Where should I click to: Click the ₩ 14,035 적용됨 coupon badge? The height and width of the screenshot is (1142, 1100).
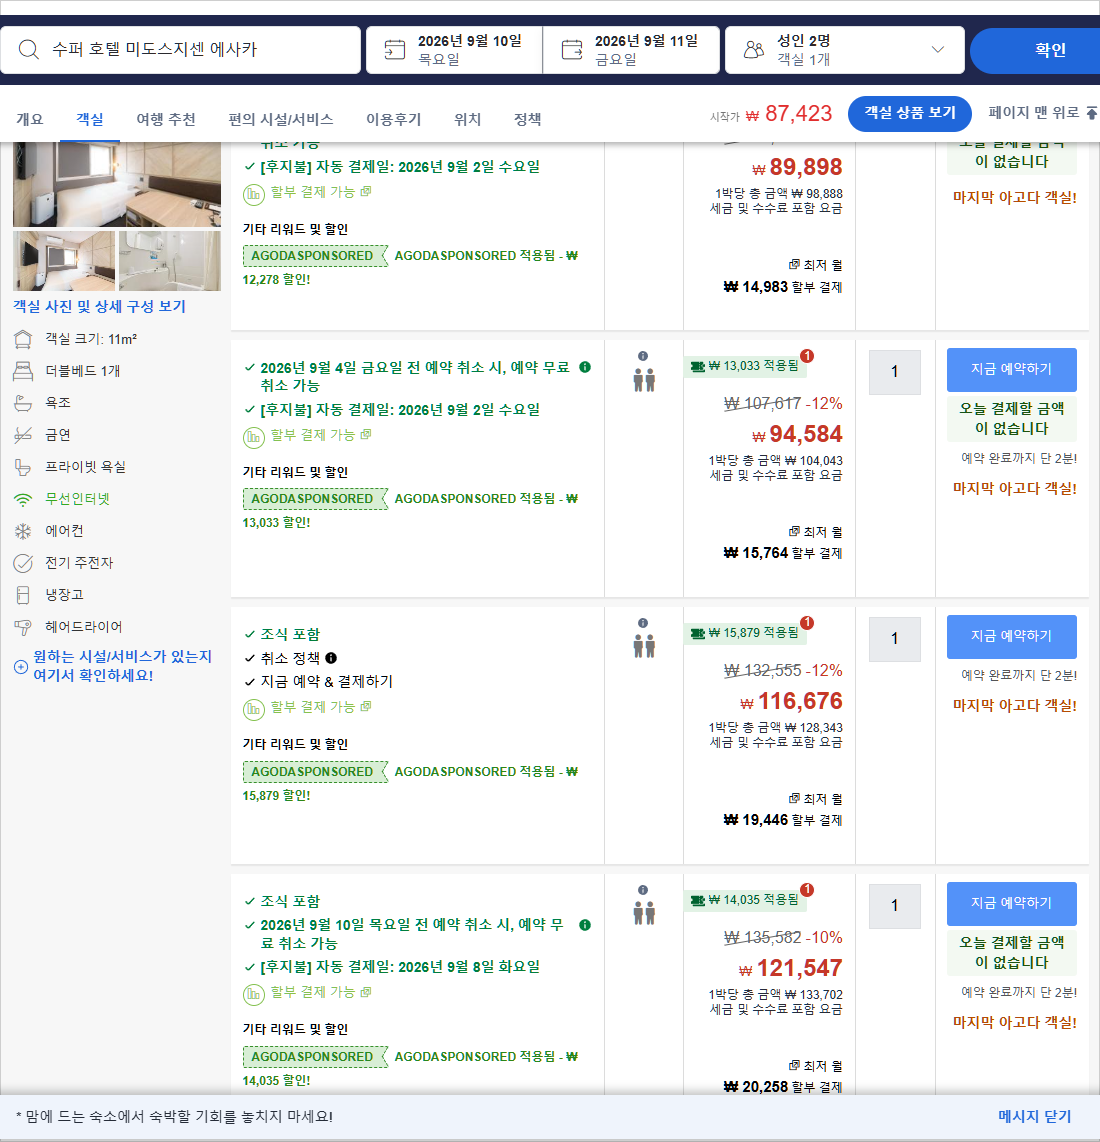[x=745, y=900]
